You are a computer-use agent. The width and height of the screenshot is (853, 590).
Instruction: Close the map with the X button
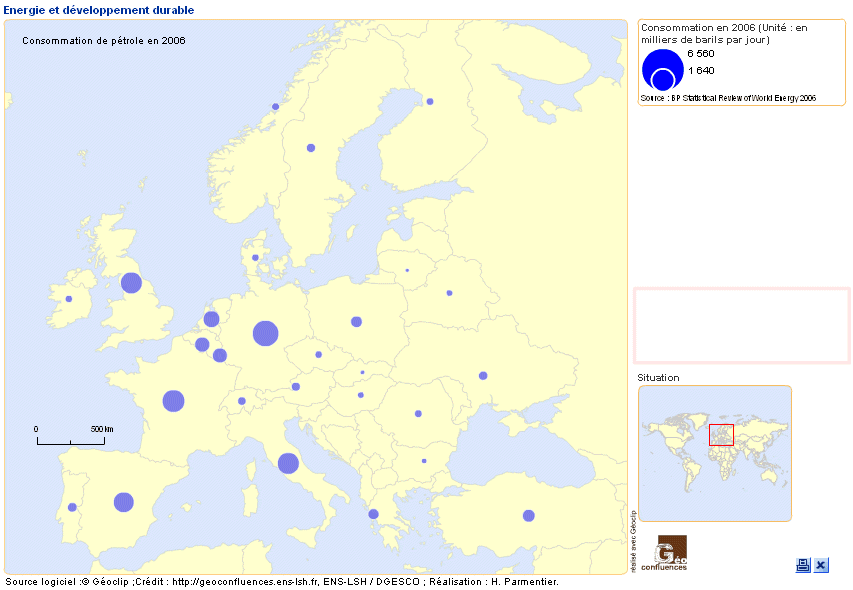tap(820, 565)
